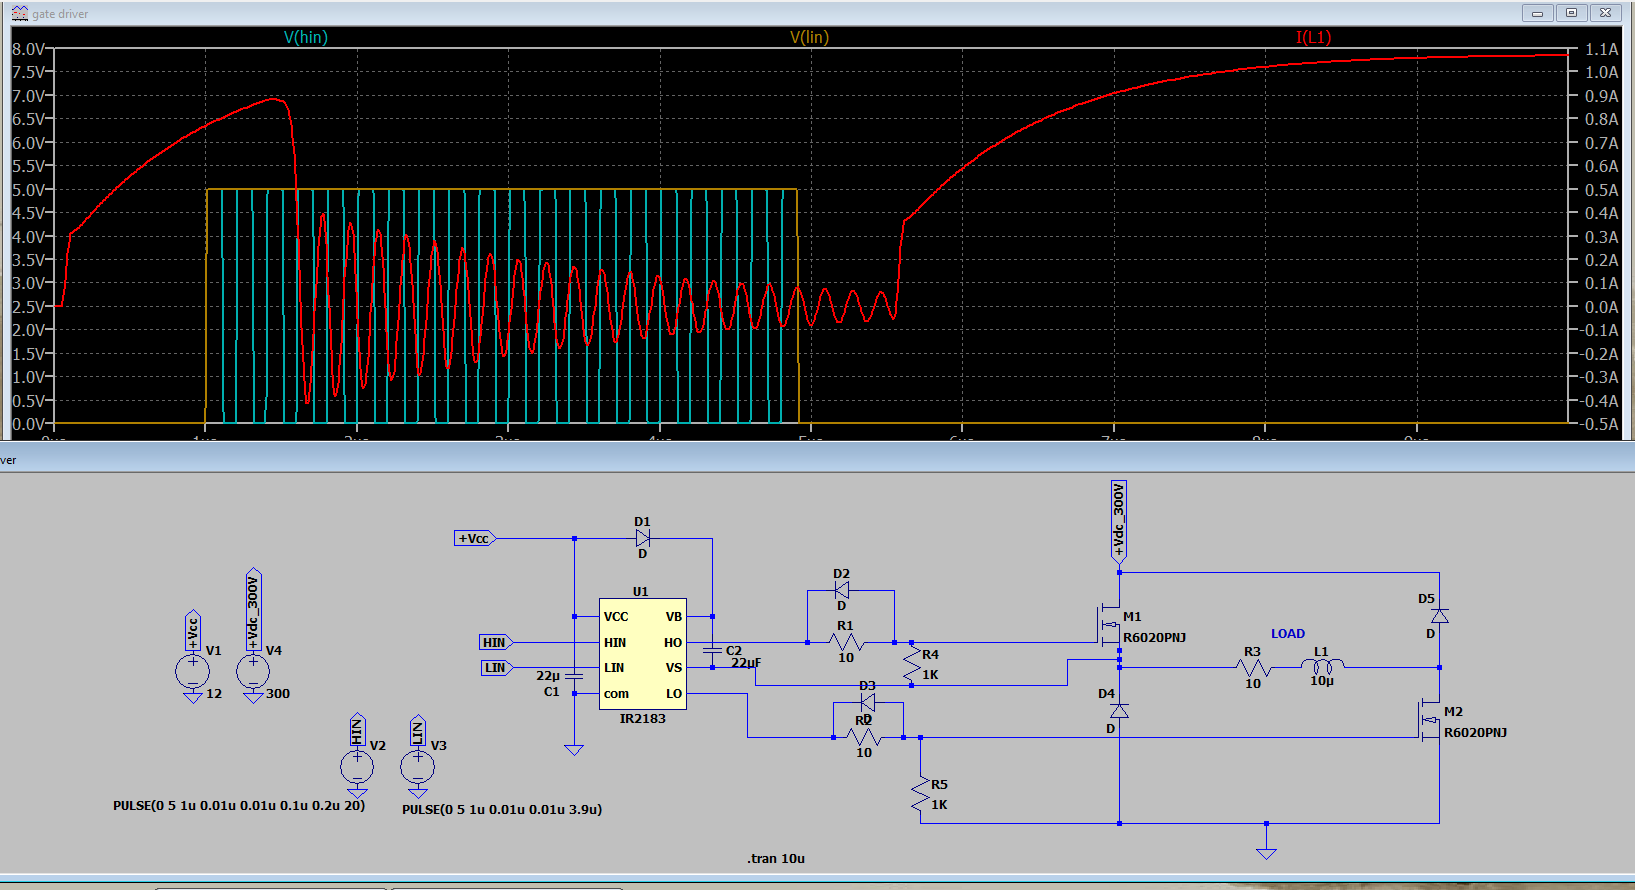Restore down the gate driver waveform window

pyautogui.click(x=1571, y=13)
